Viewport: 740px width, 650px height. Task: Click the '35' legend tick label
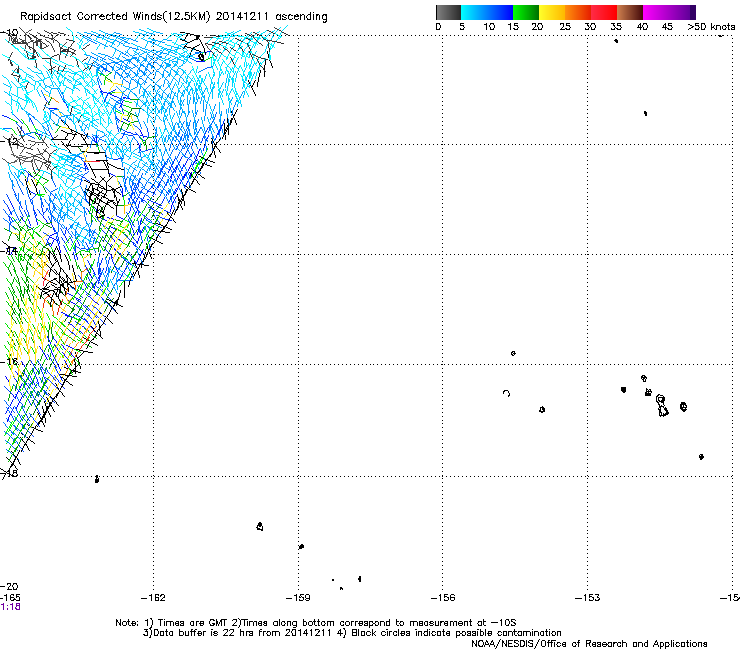[x=616, y=27]
